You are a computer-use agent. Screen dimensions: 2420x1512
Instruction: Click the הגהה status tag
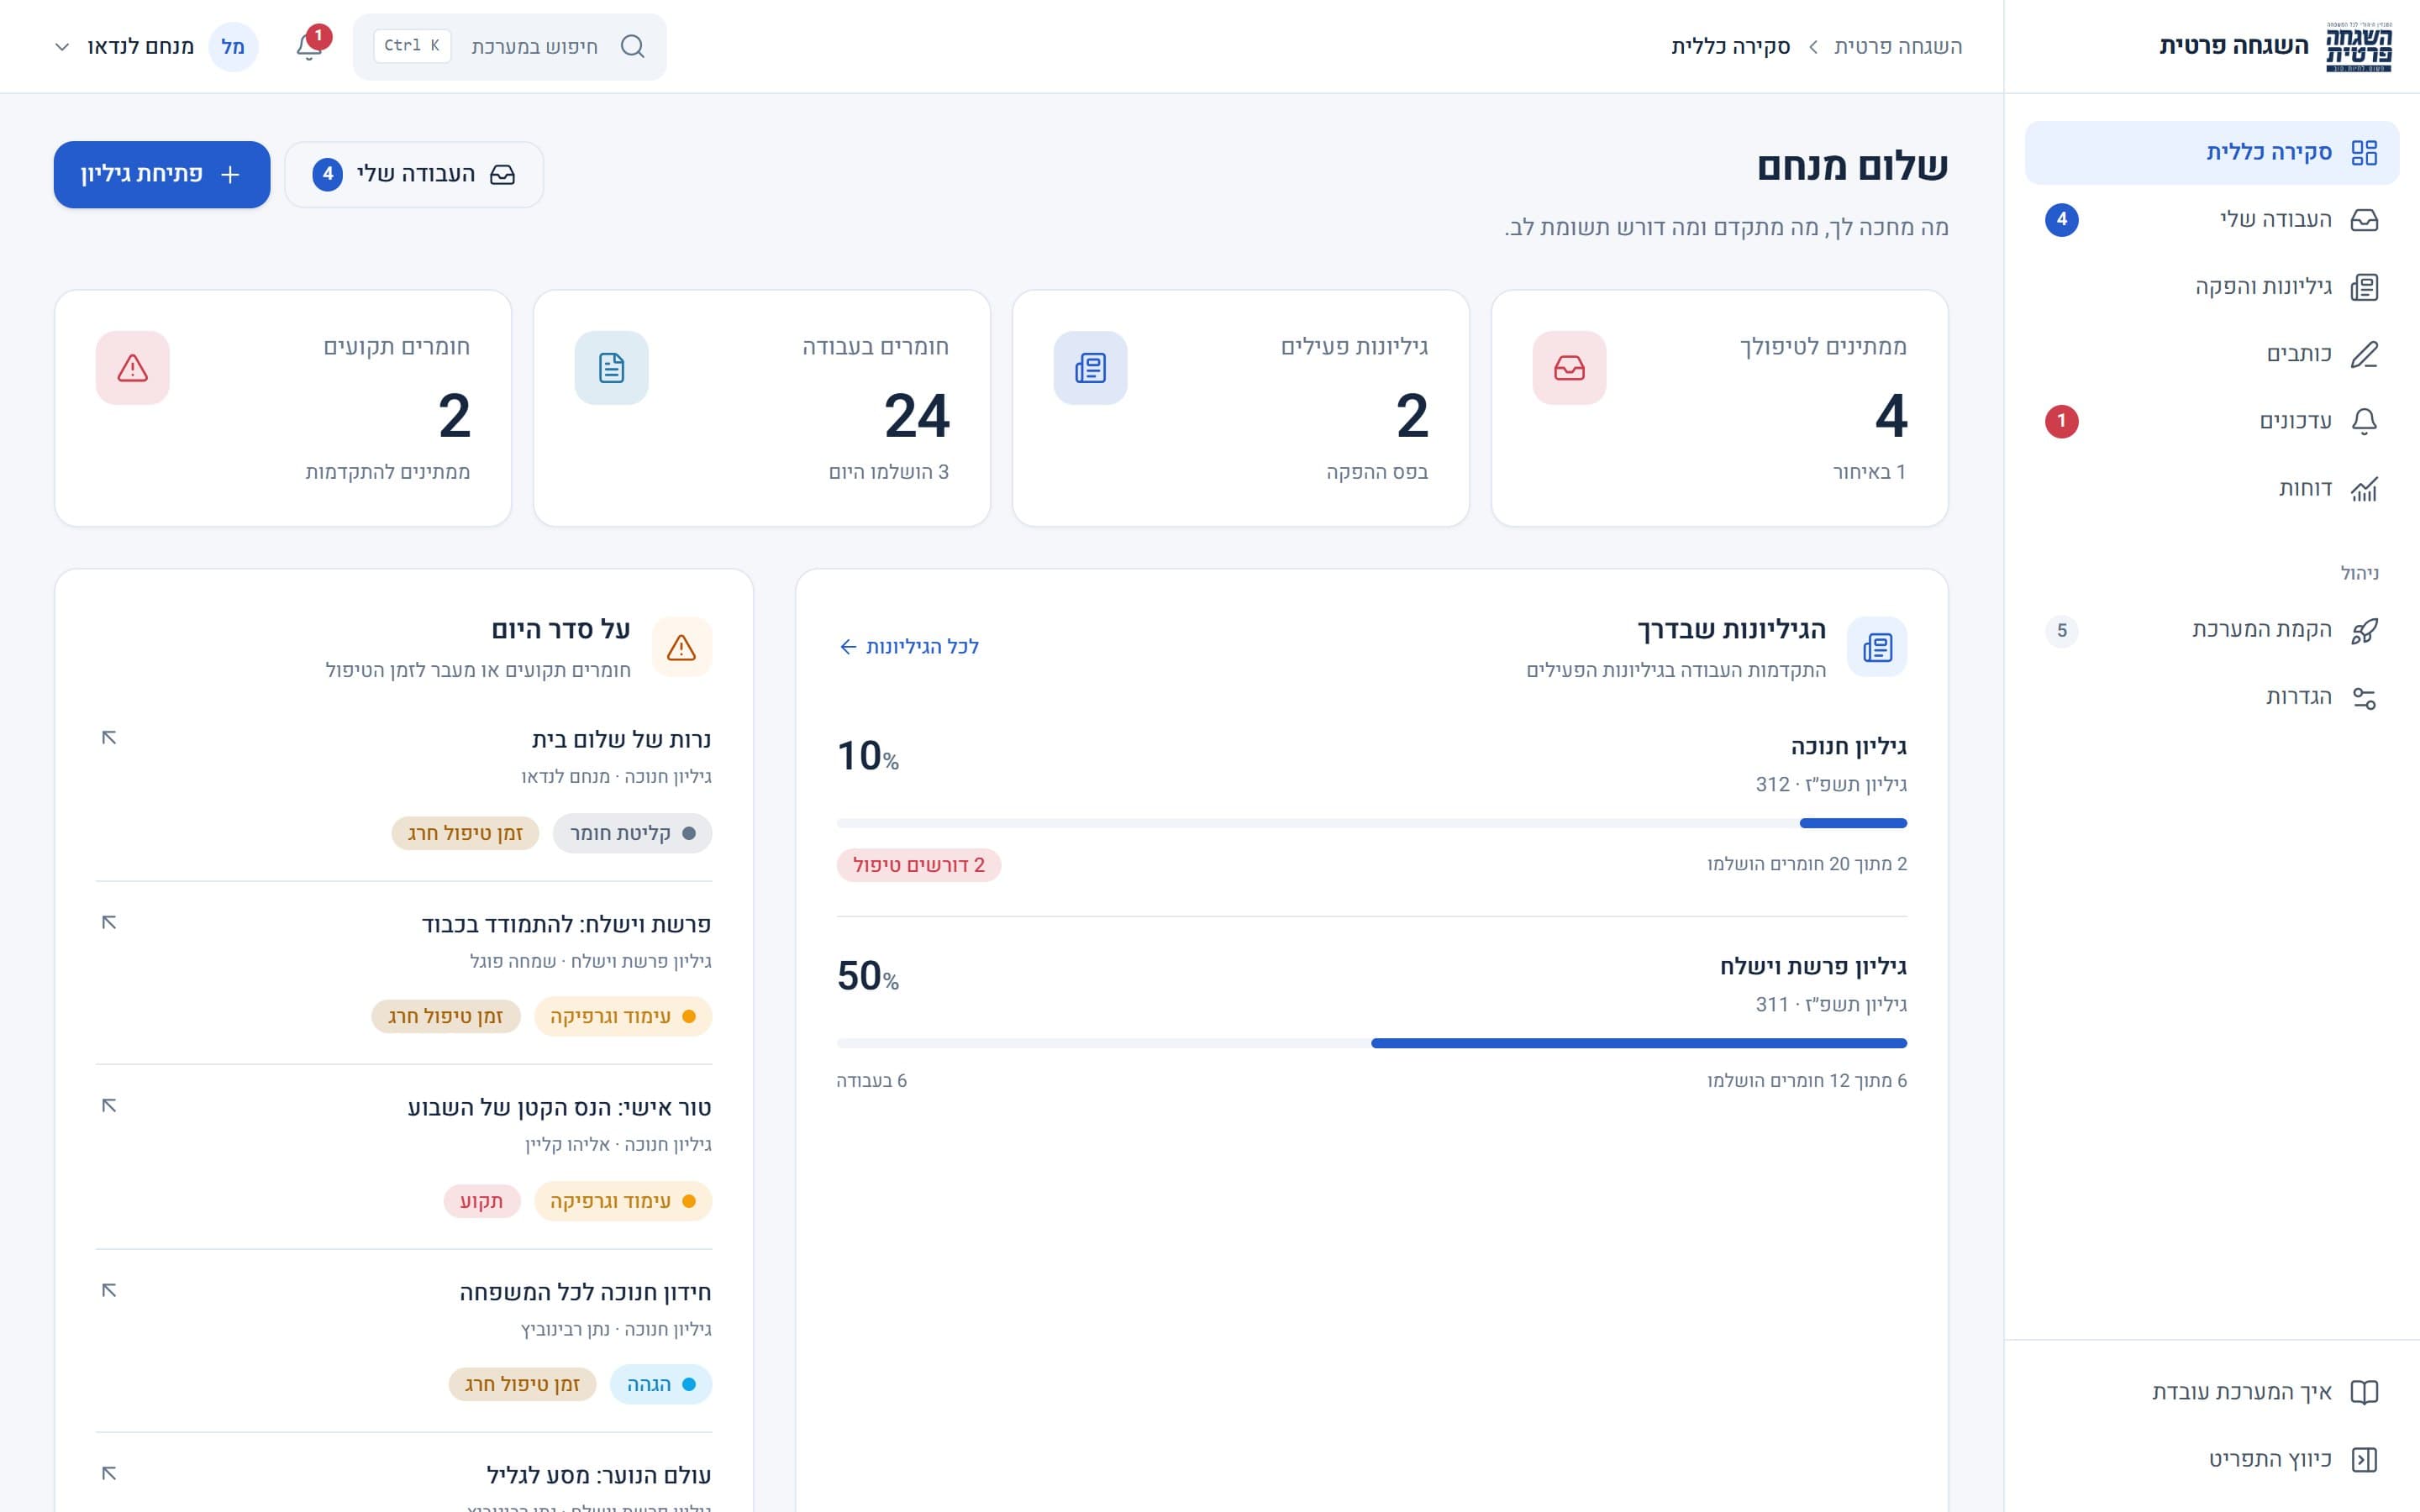[x=661, y=1384]
